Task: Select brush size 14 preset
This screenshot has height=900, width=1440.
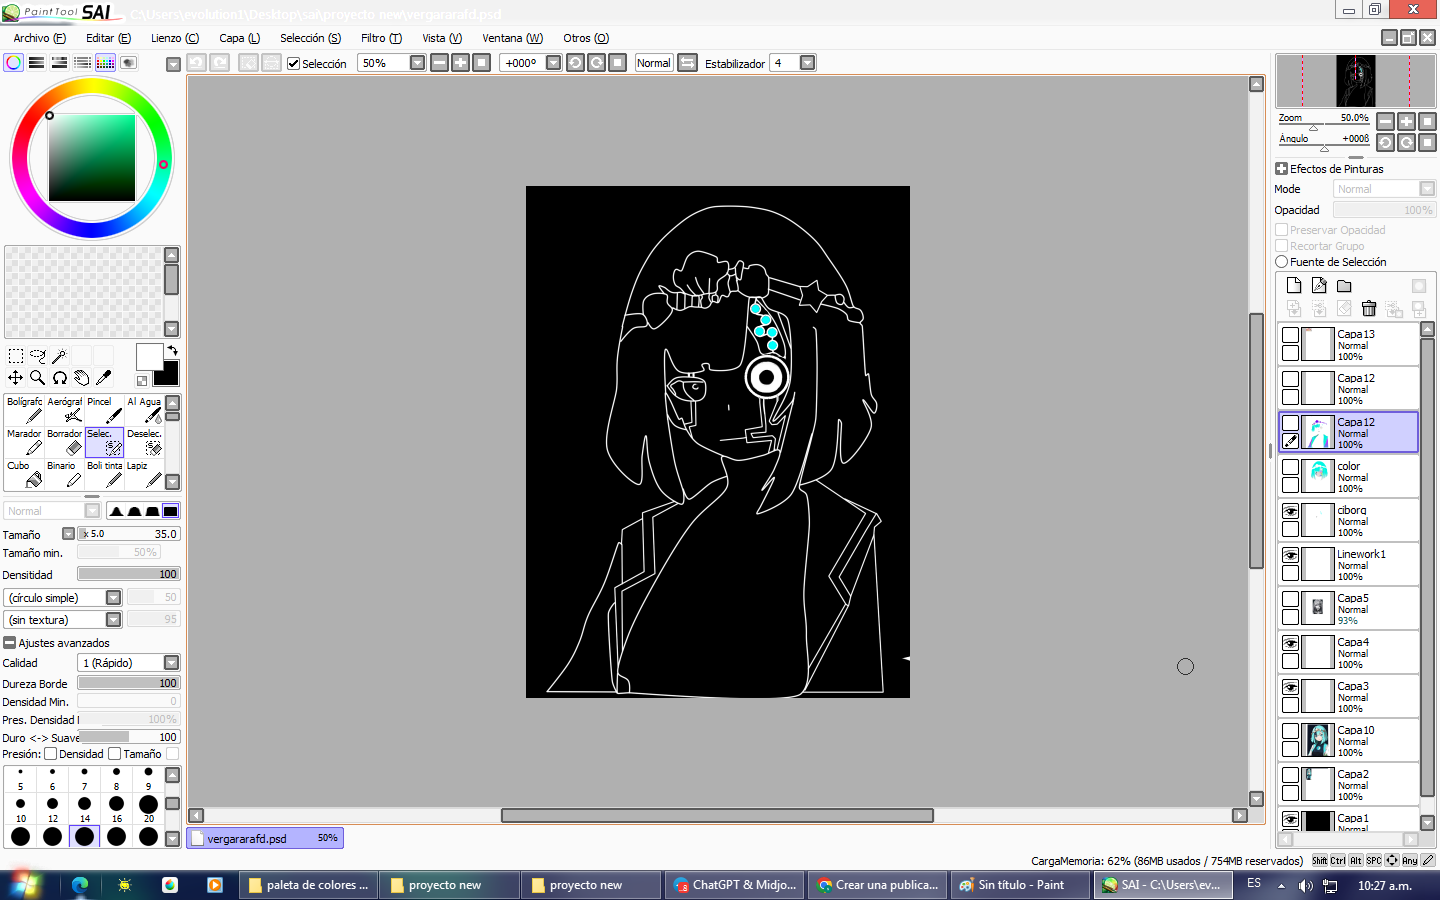Action: coord(85,806)
